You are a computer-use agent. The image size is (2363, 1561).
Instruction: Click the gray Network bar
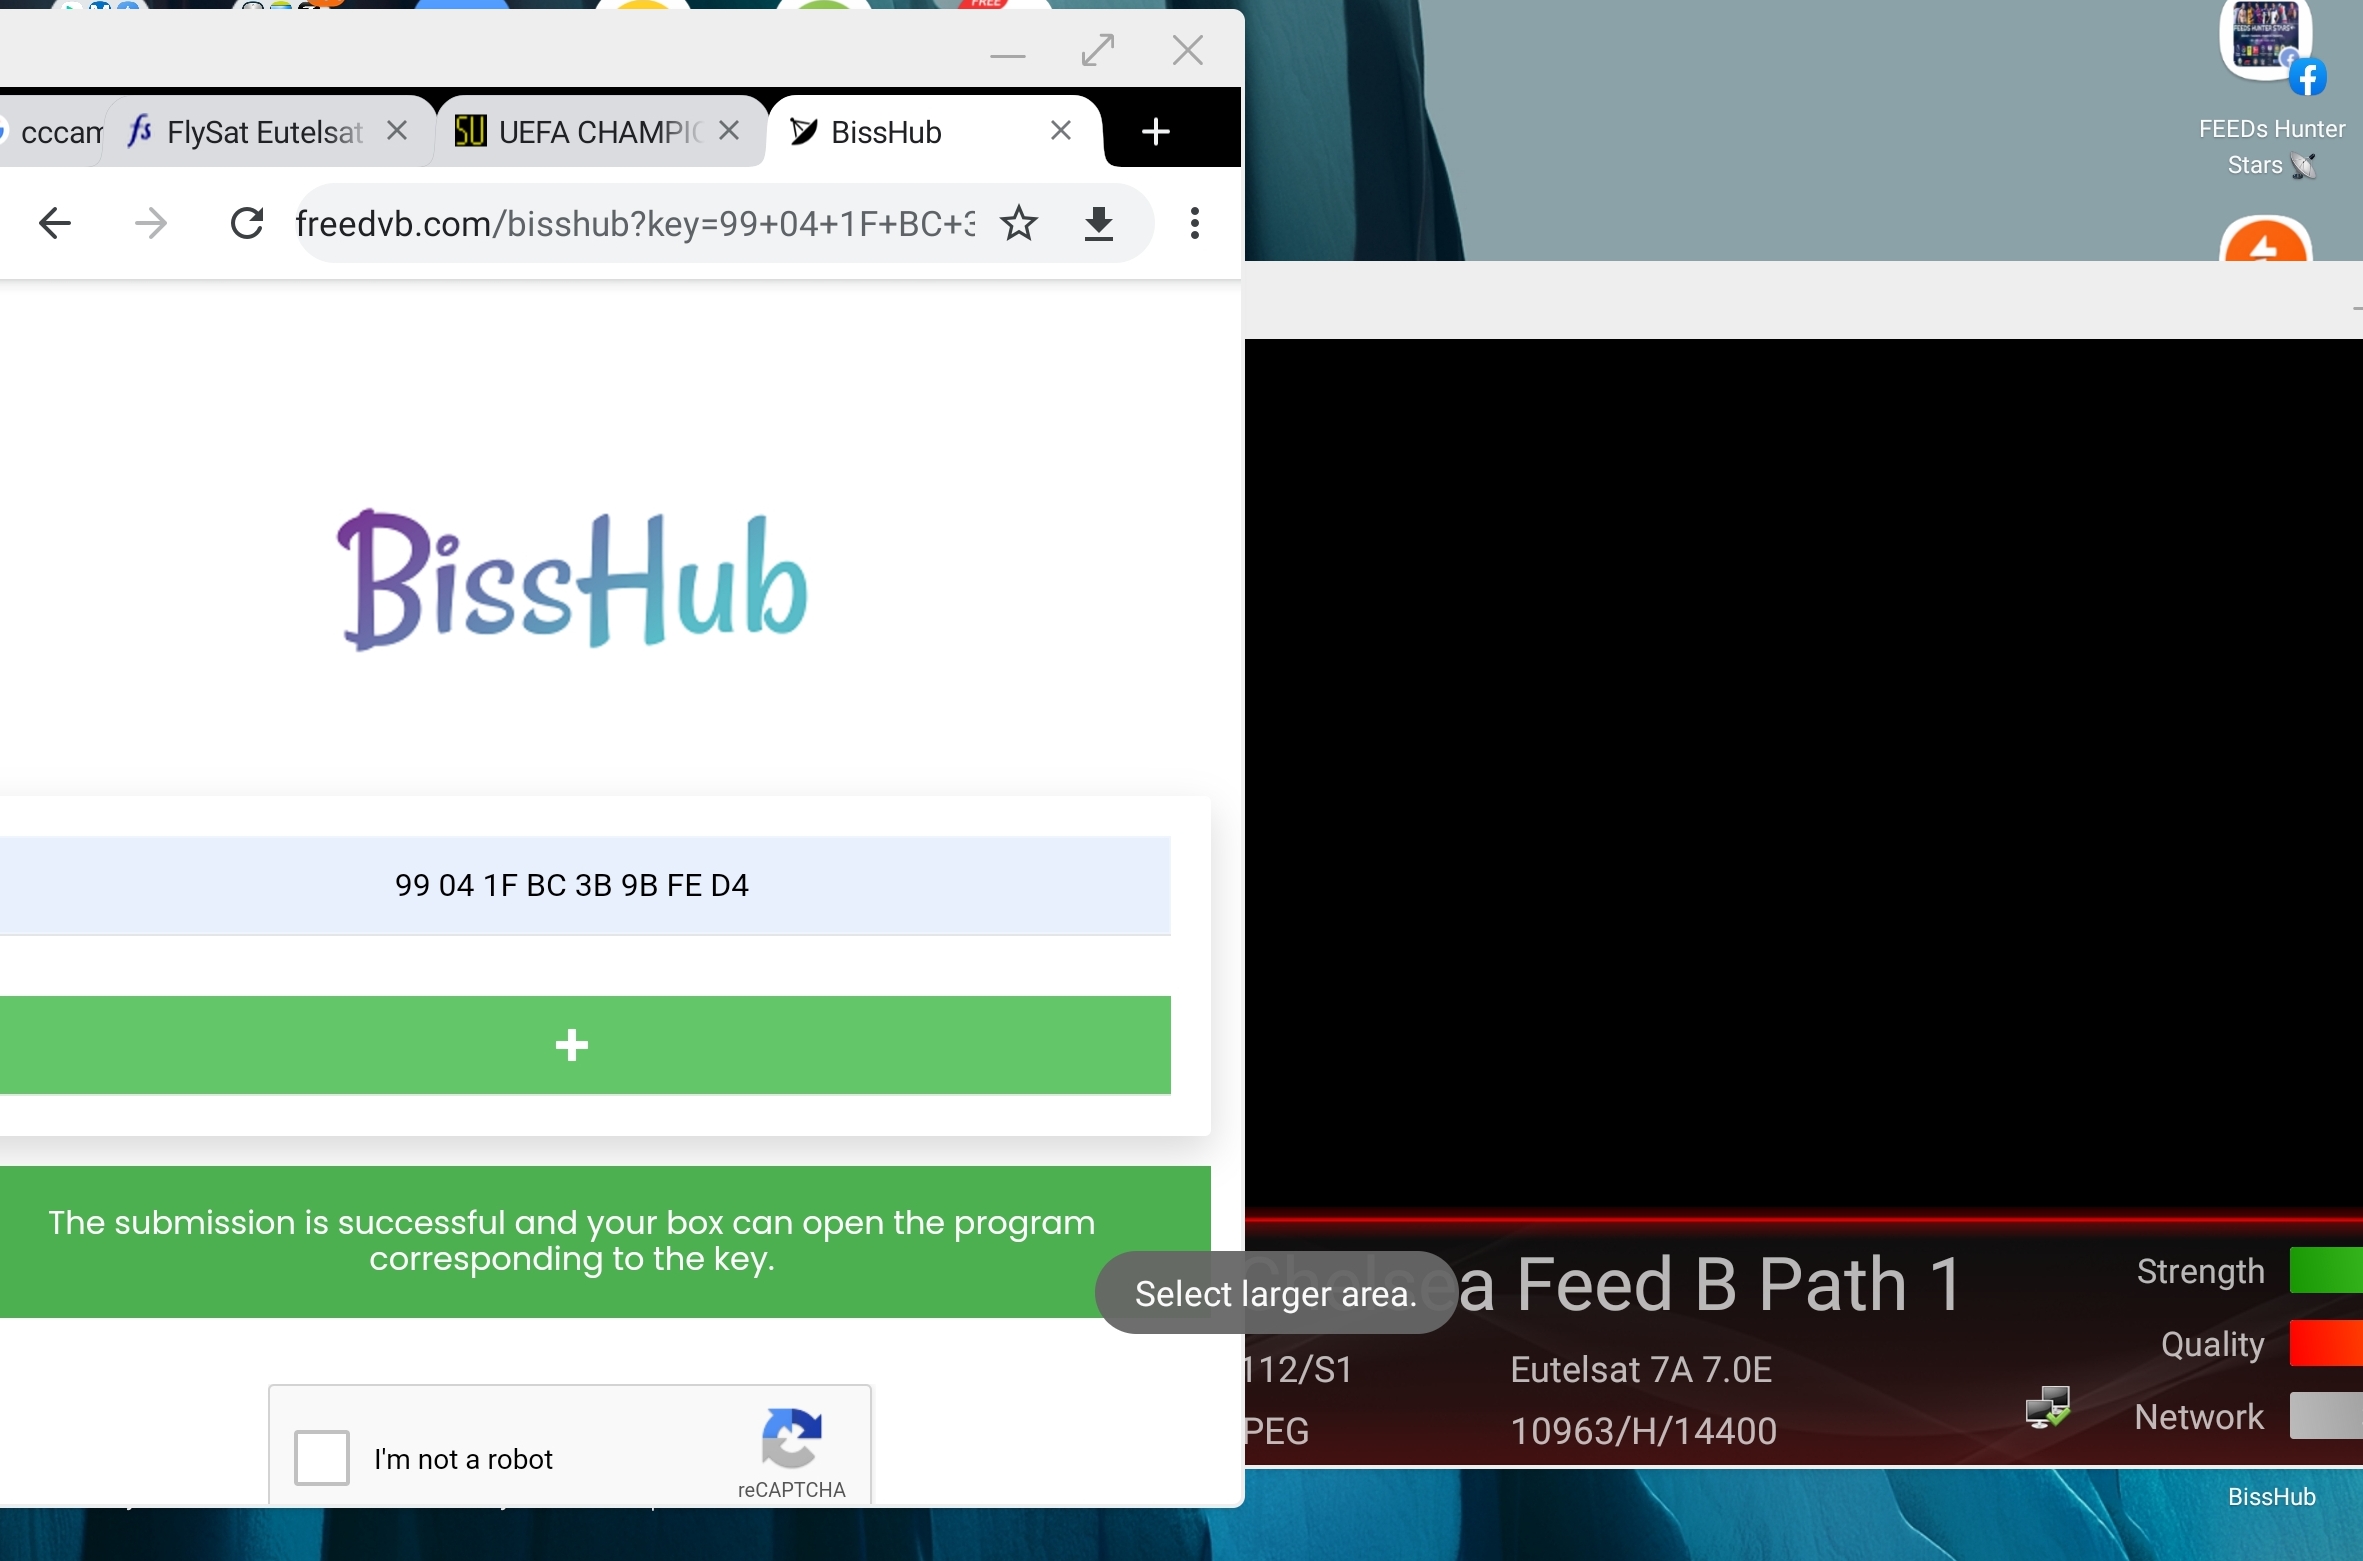point(2326,1416)
